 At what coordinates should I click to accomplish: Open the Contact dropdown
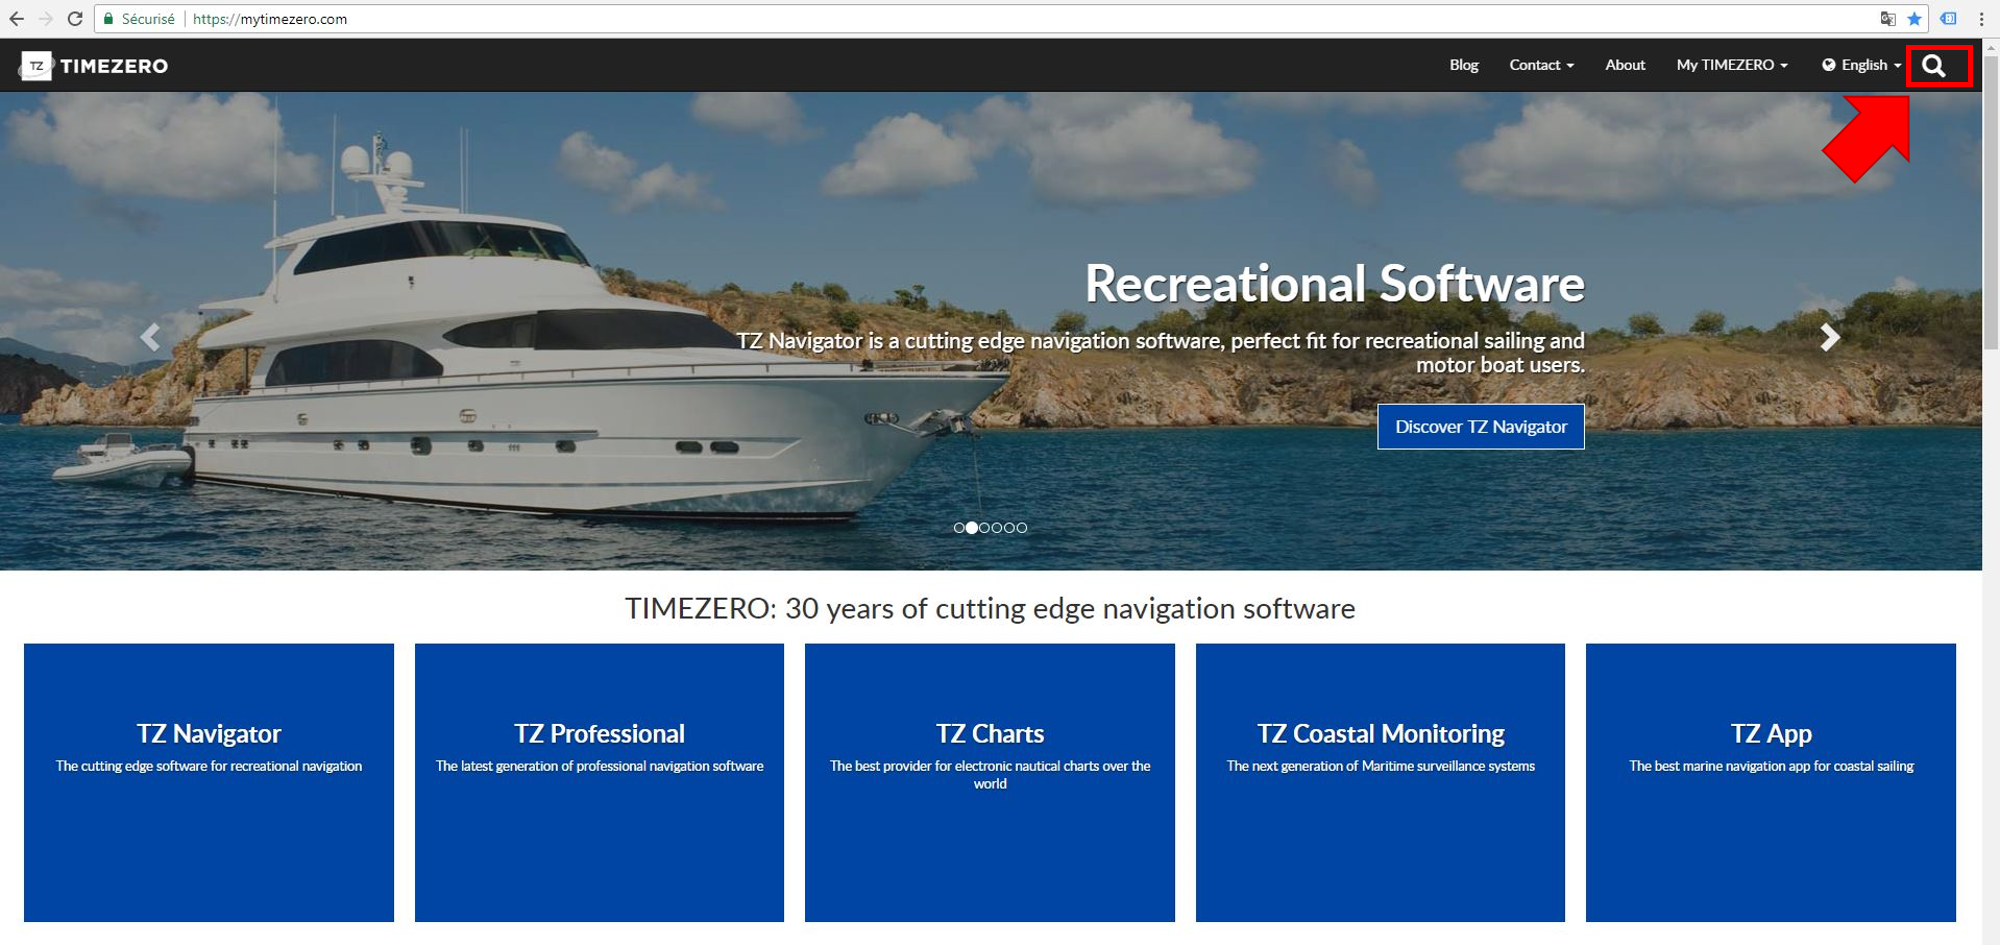click(1537, 65)
